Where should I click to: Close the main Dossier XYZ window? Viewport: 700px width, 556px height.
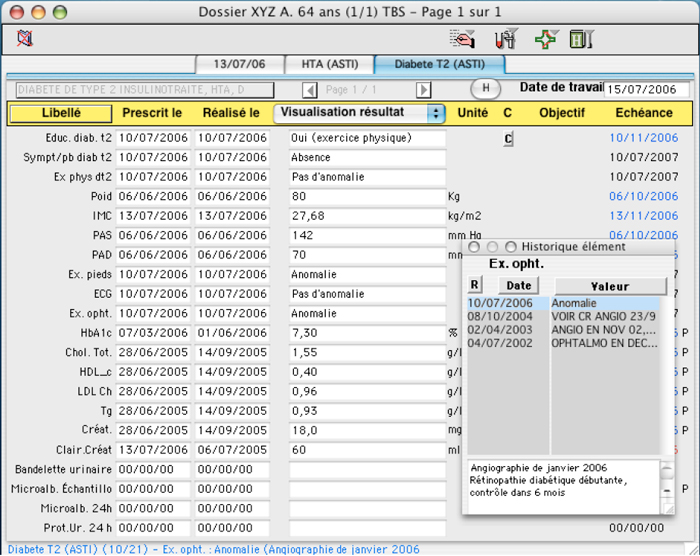tap(17, 12)
